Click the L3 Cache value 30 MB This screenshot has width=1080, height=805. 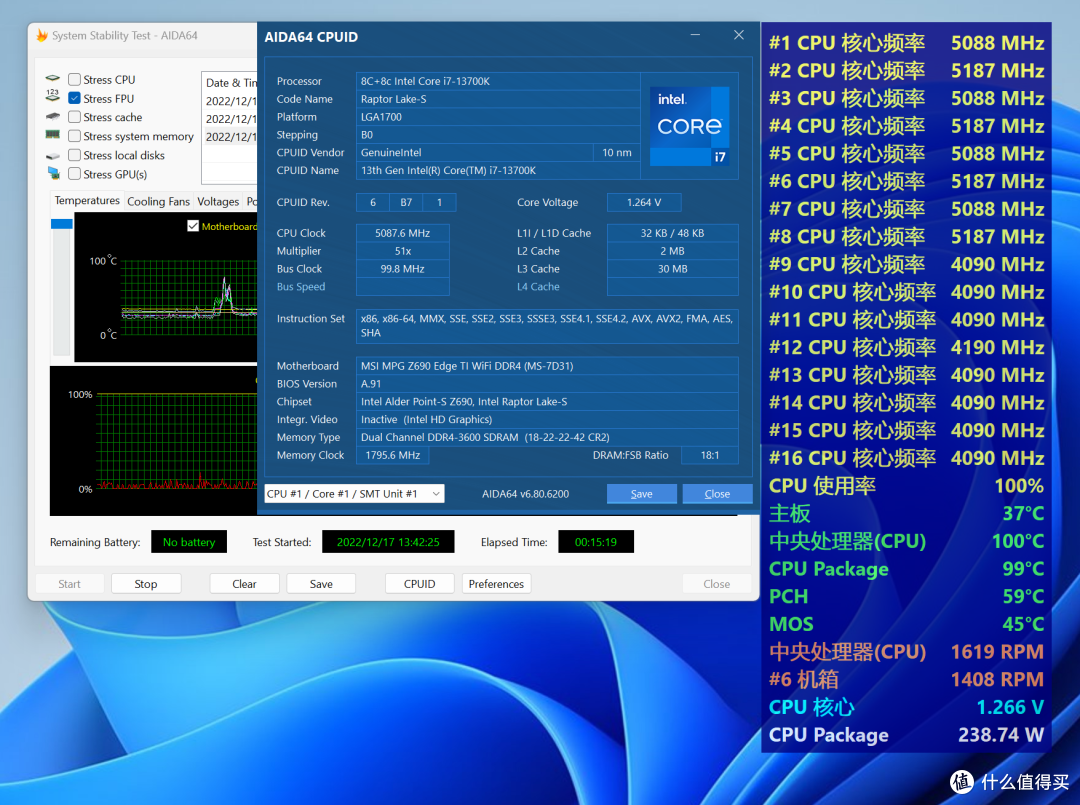tap(672, 269)
